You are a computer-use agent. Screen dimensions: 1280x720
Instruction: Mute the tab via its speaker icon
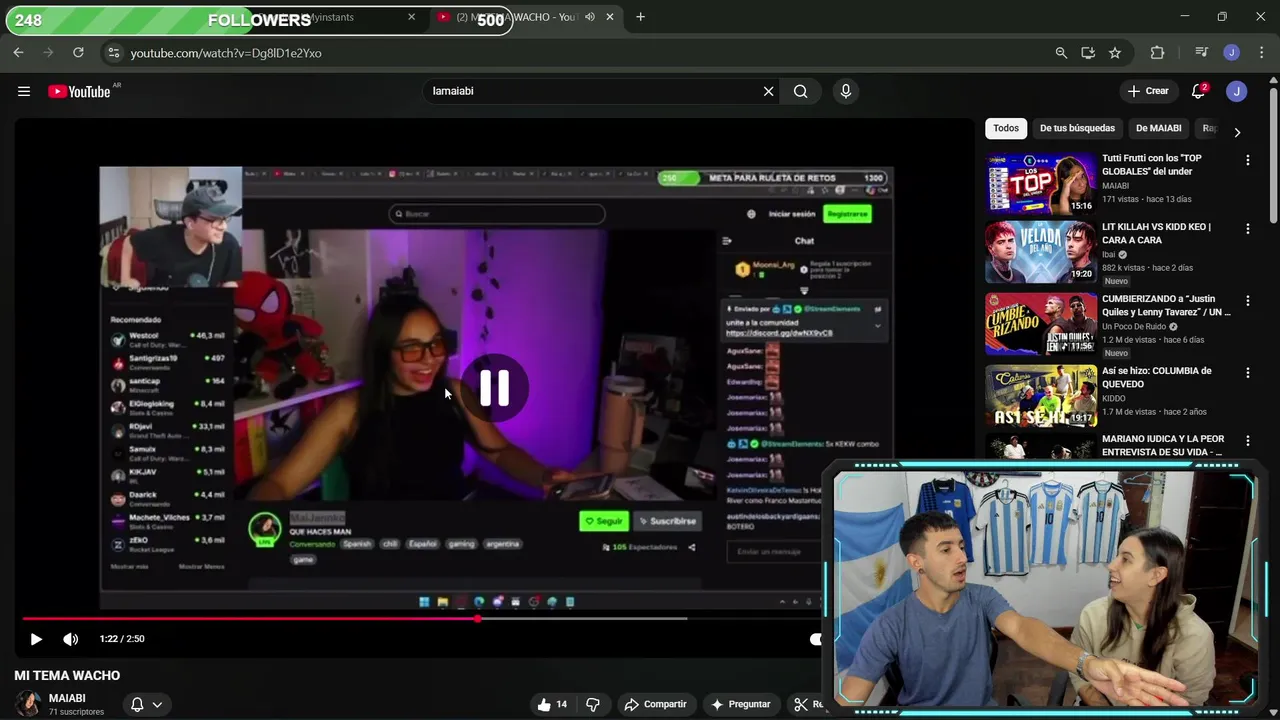coord(590,17)
